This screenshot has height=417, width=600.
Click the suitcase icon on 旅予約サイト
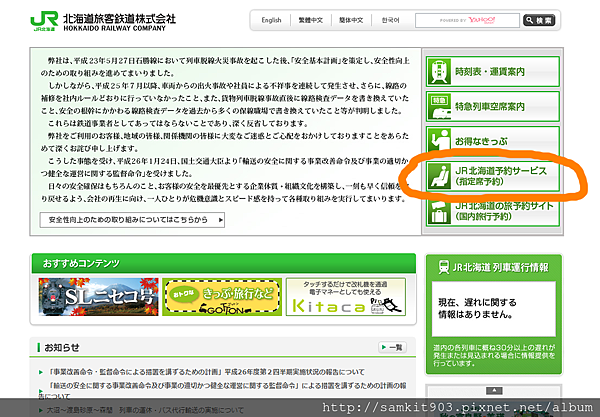439,213
